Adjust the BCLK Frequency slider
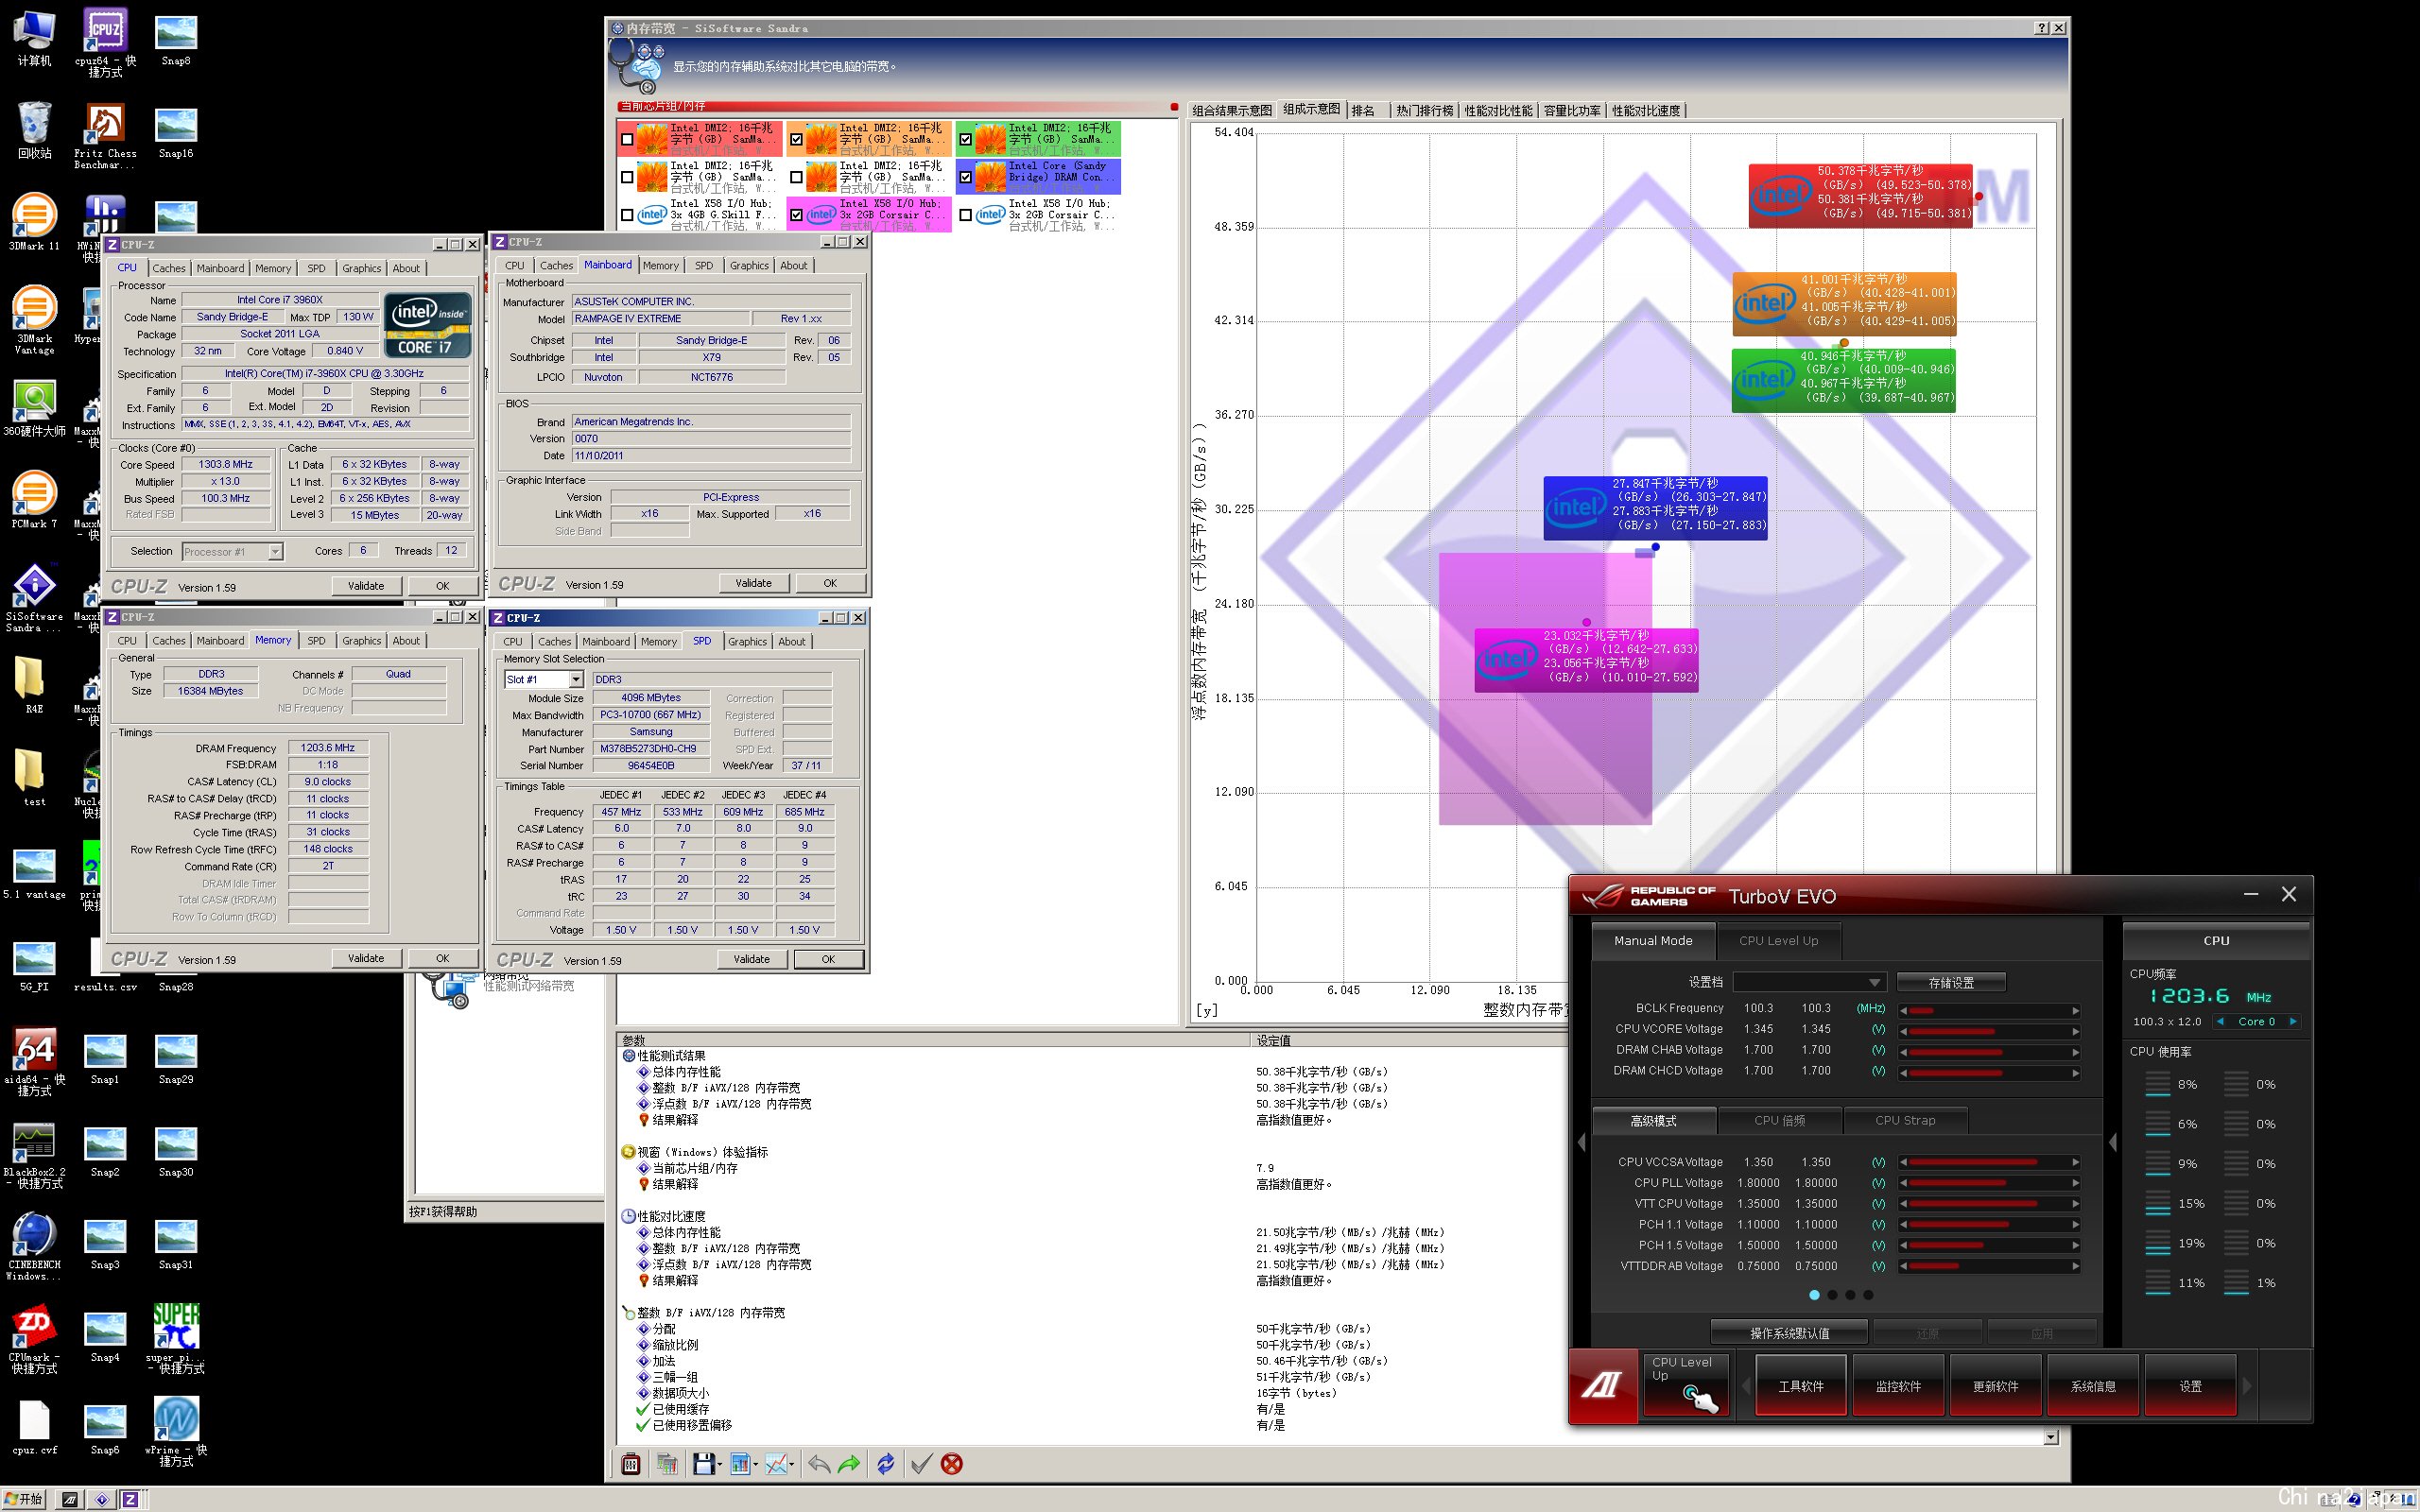This screenshot has height=1512, width=2420. (x=1989, y=1010)
